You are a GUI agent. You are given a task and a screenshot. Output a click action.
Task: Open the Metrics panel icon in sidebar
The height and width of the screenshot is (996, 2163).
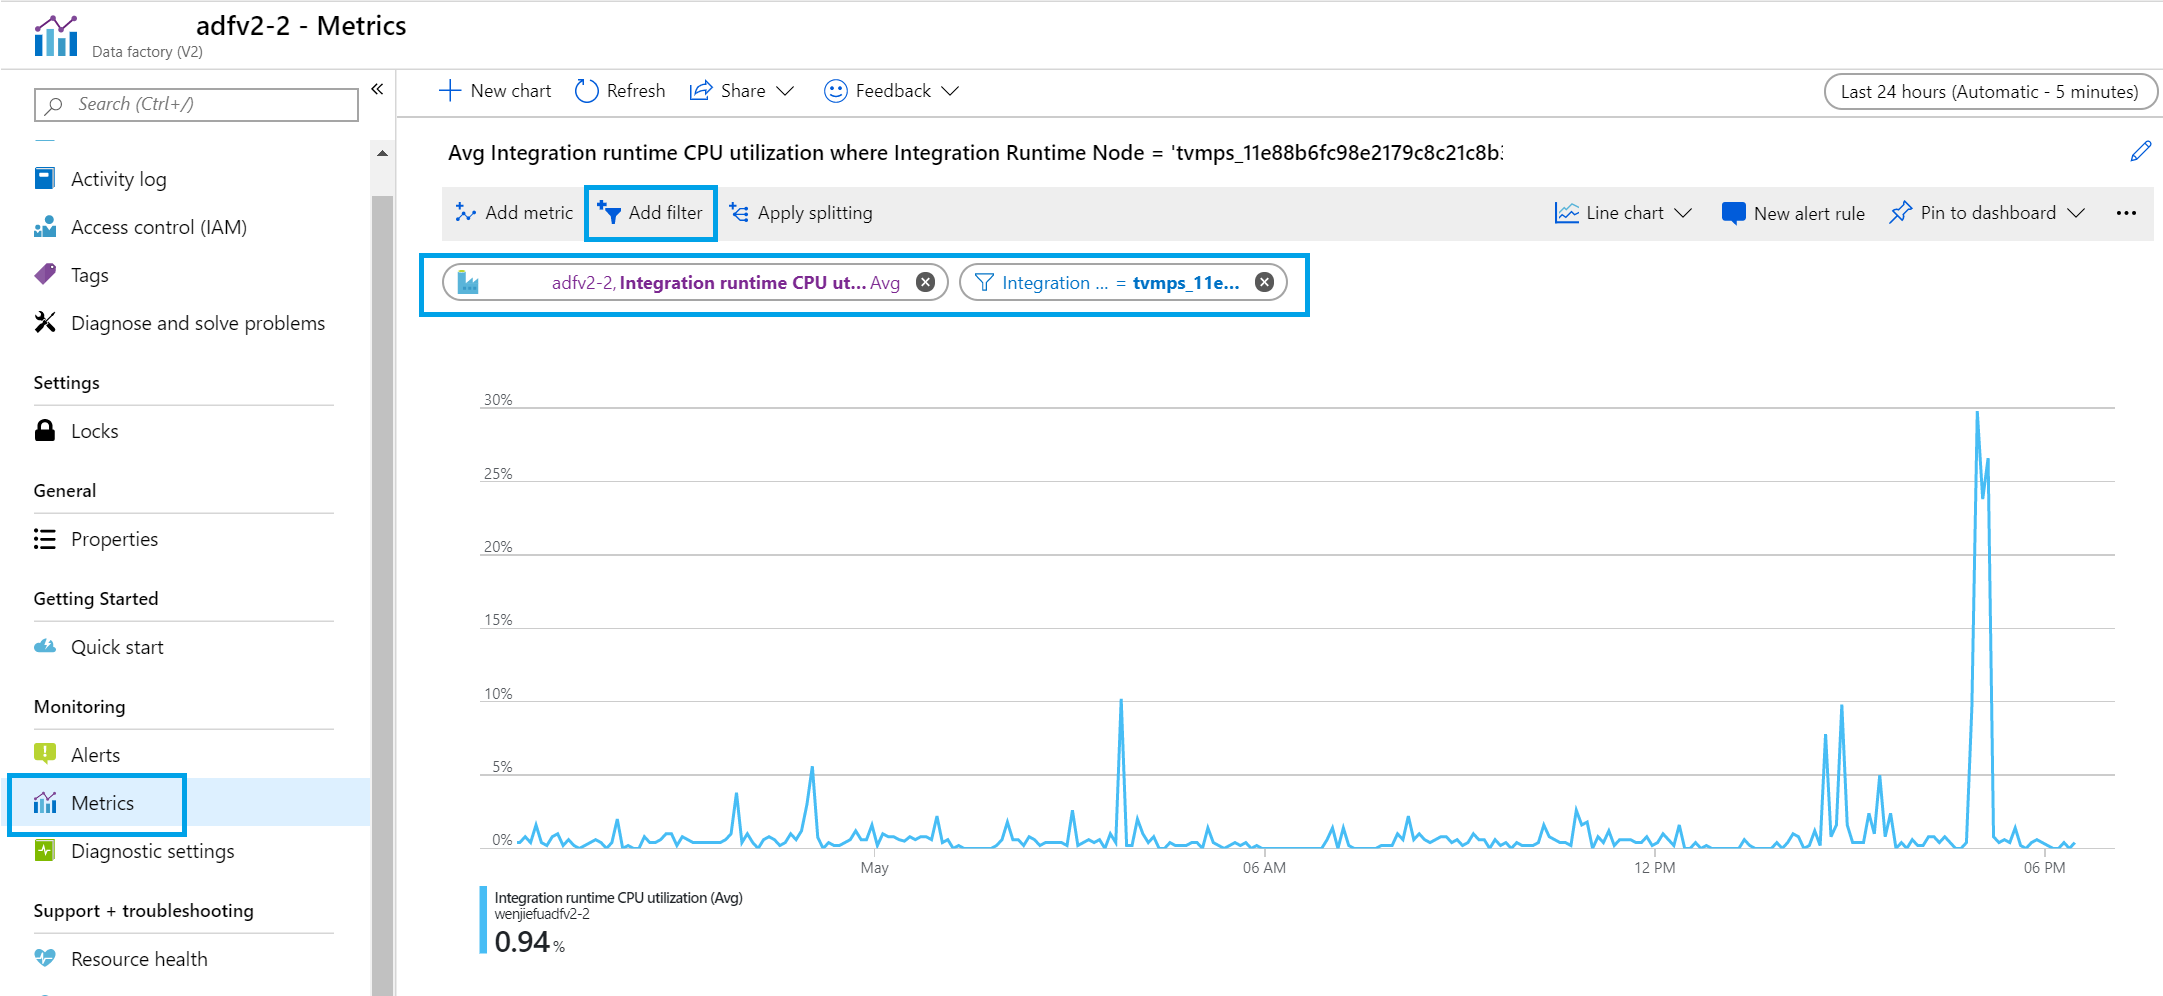click(x=46, y=802)
